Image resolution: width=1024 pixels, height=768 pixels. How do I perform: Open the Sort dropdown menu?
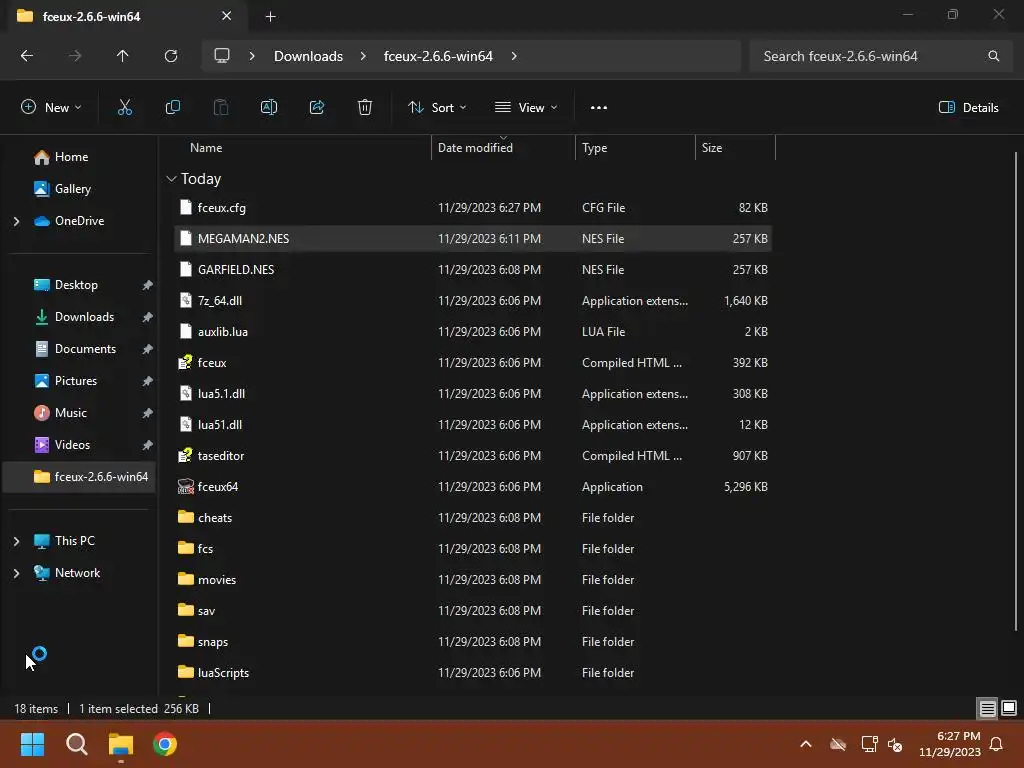(x=437, y=108)
